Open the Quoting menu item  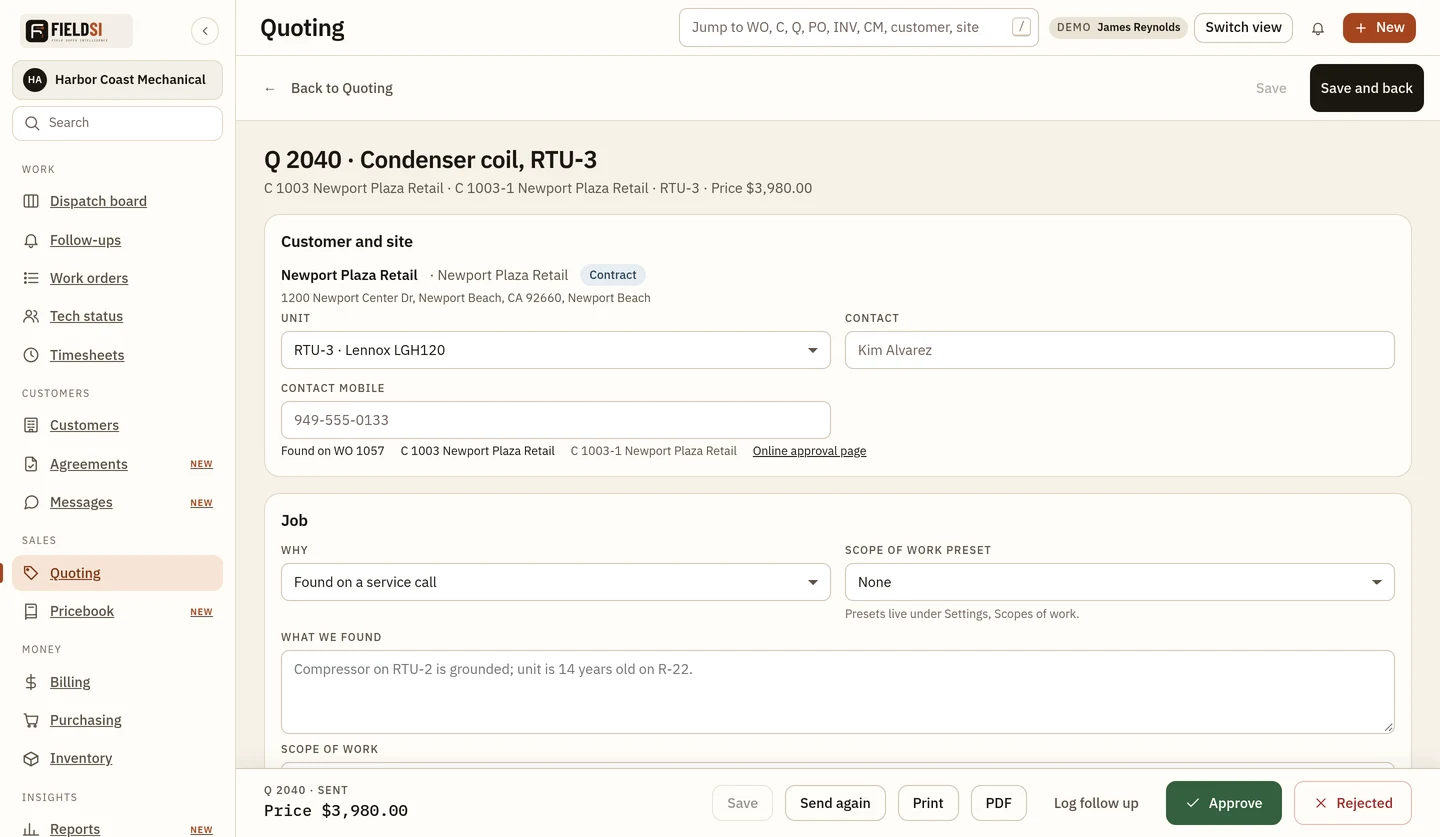click(x=117, y=573)
